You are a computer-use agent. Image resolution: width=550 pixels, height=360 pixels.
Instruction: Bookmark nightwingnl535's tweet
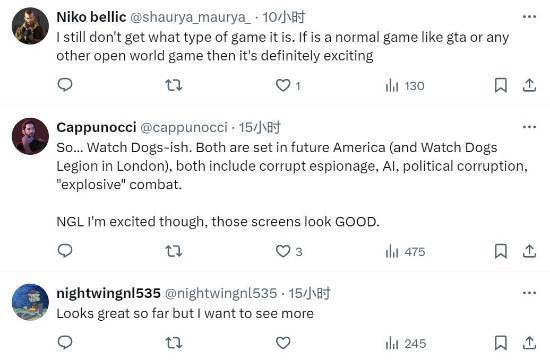click(x=501, y=343)
